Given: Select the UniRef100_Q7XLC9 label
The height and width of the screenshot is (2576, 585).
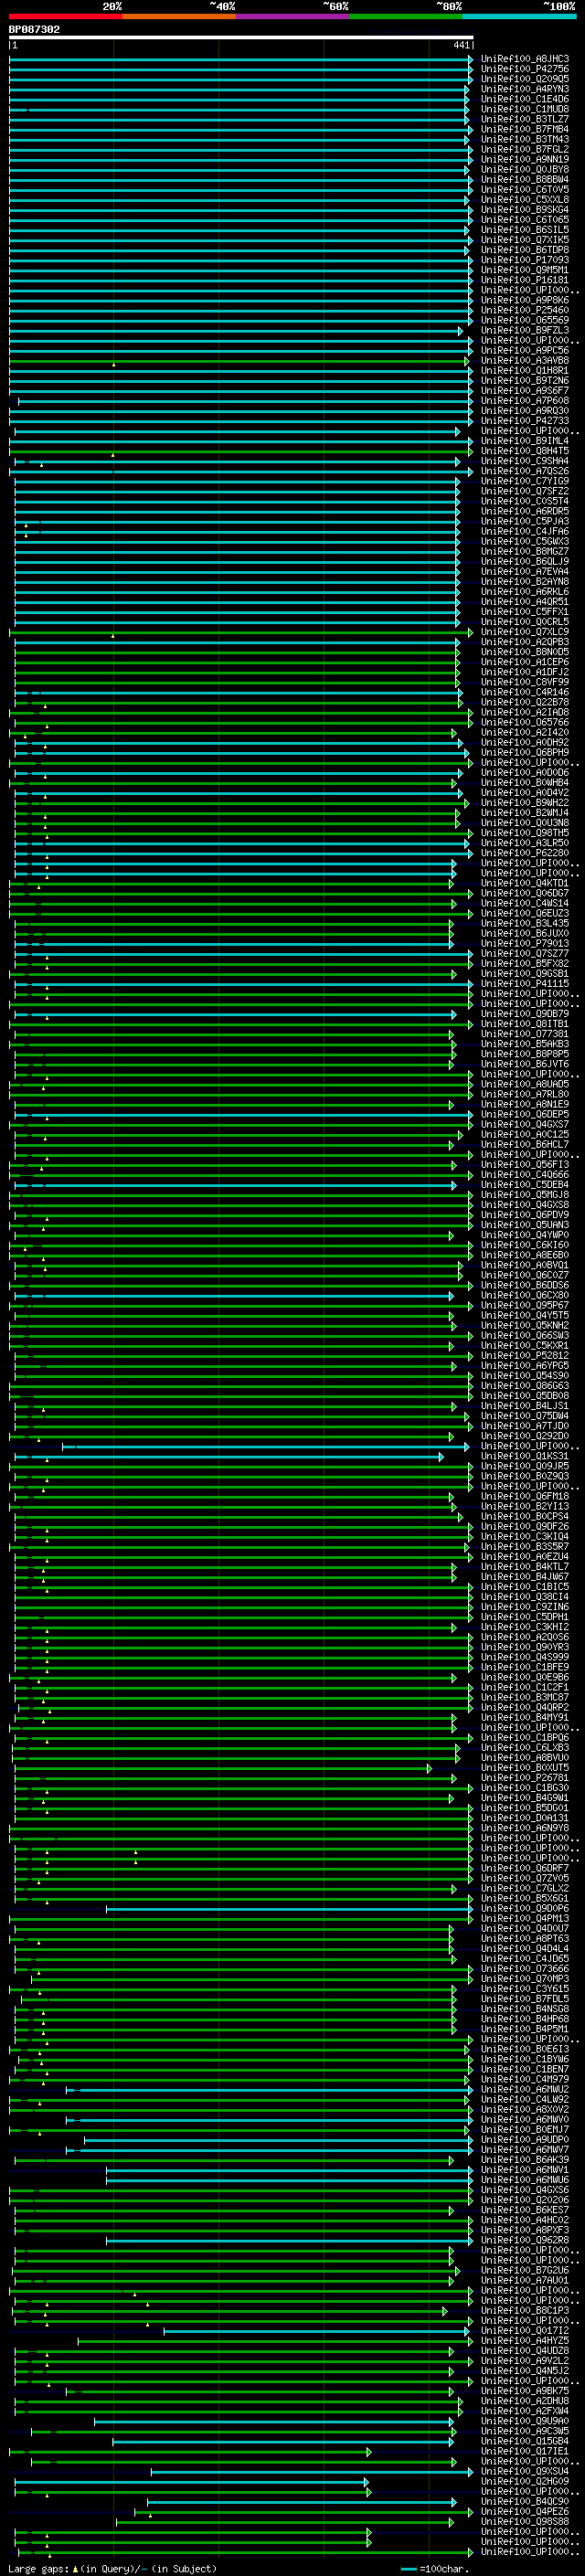Looking at the screenshot, I should click(525, 632).
